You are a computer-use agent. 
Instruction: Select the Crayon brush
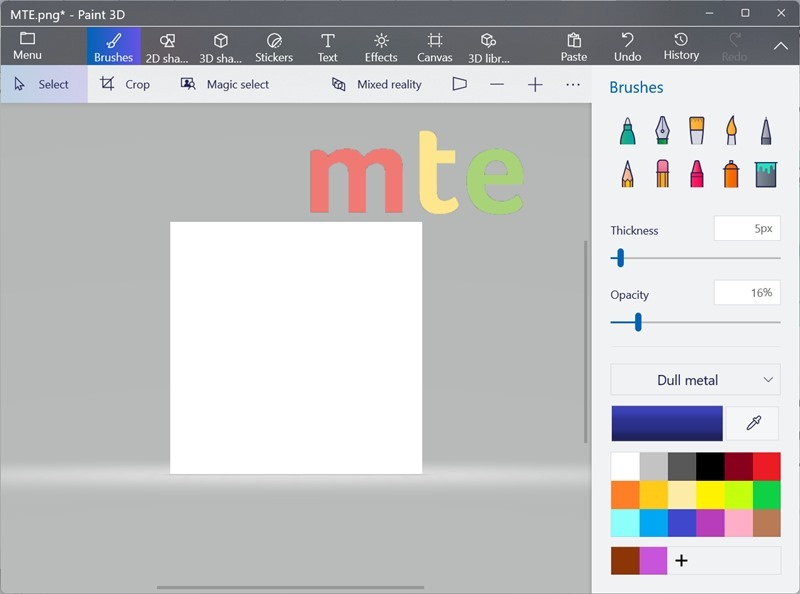tap(697, 173)
